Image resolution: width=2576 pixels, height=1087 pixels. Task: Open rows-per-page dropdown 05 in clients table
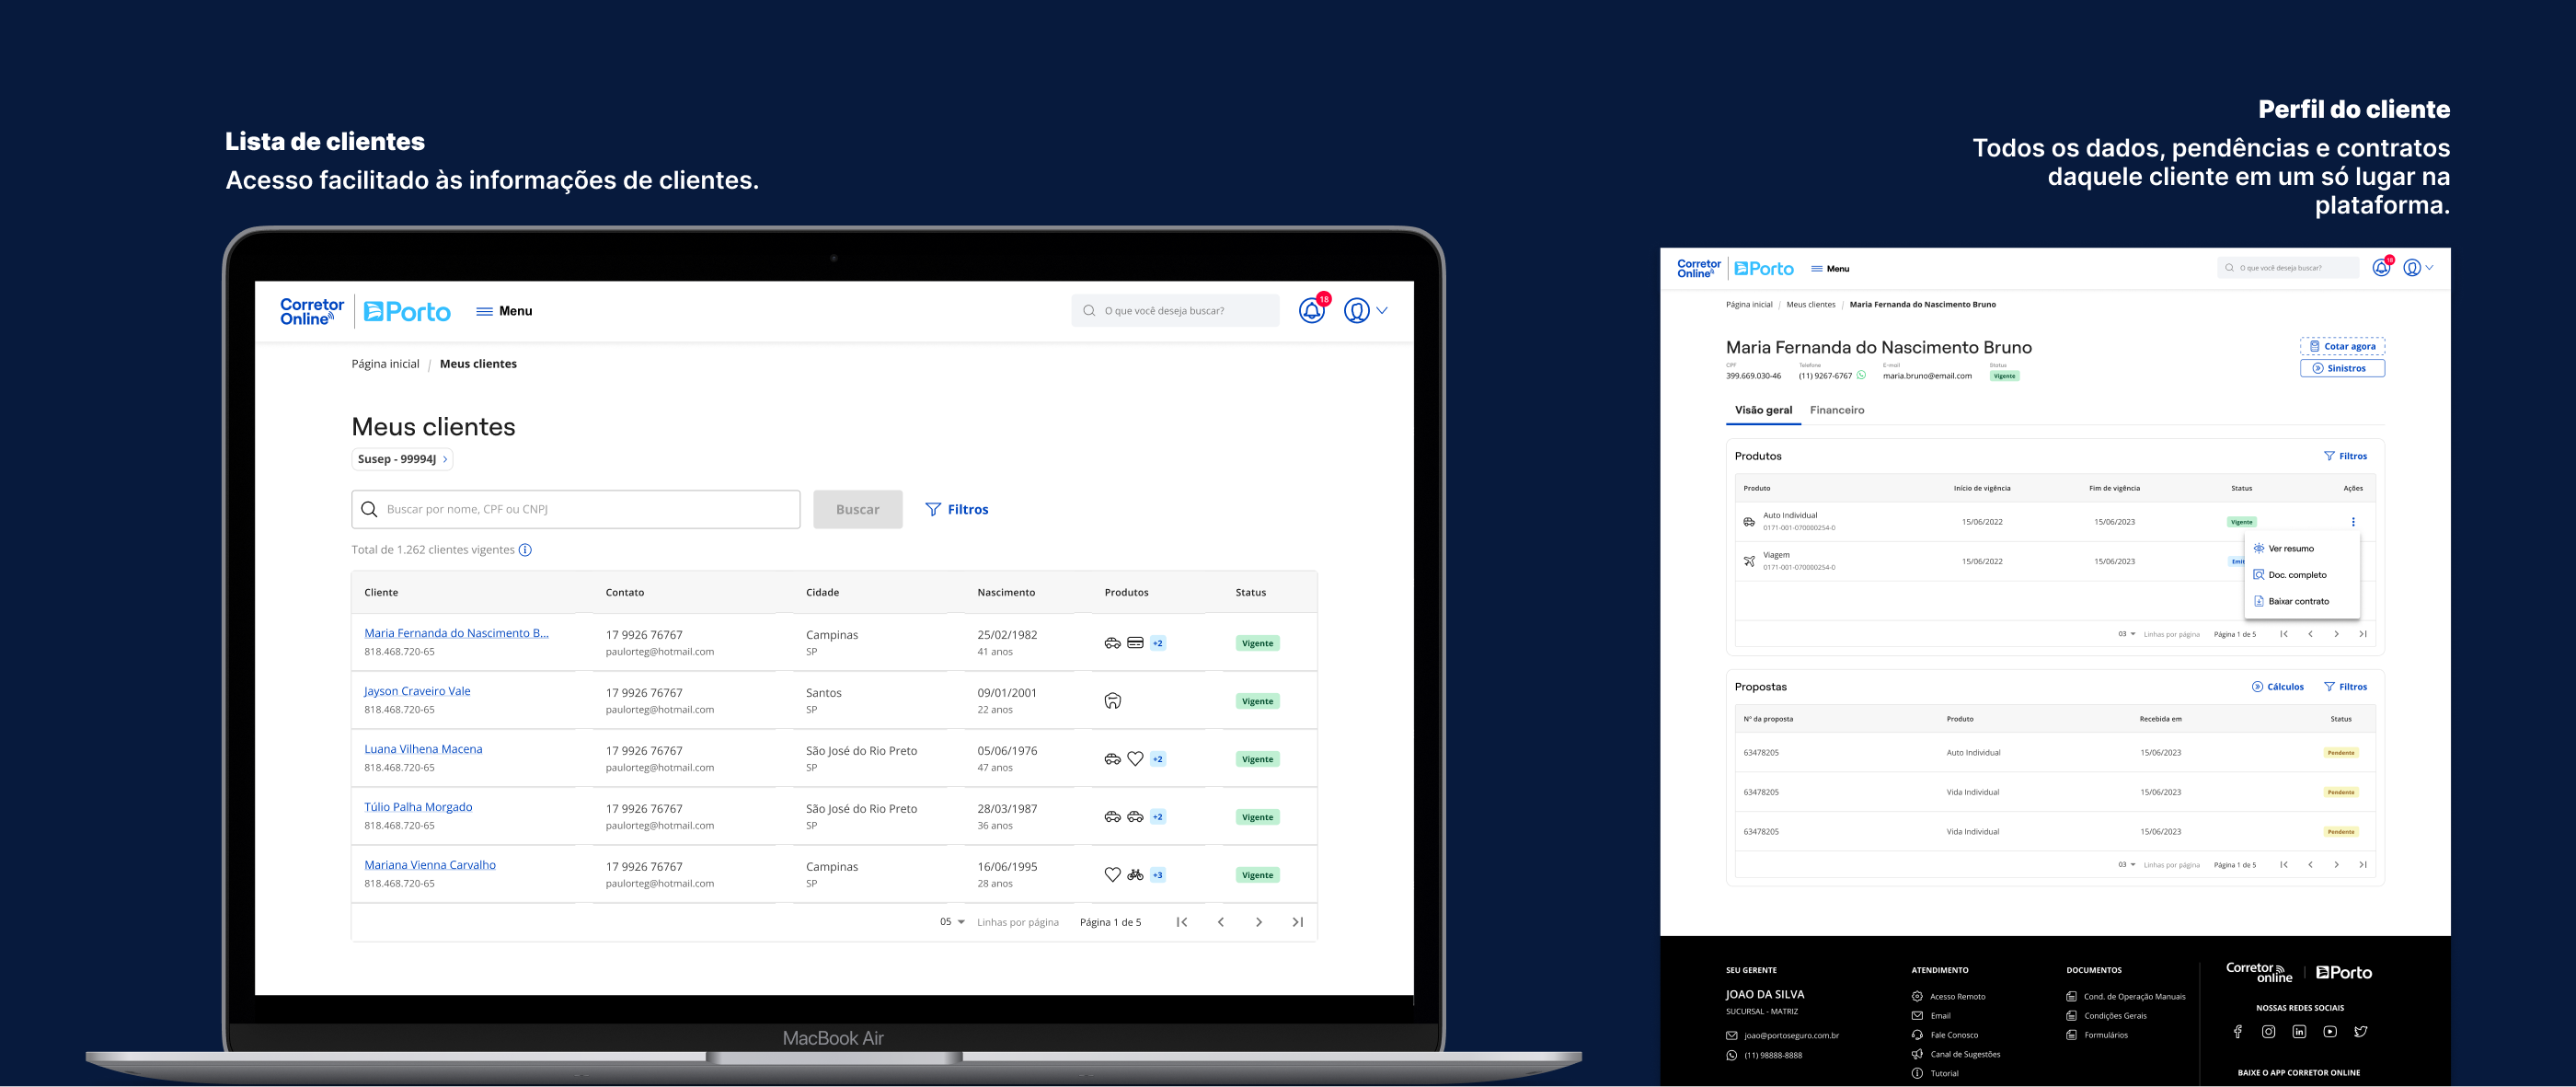pos(952,922)
